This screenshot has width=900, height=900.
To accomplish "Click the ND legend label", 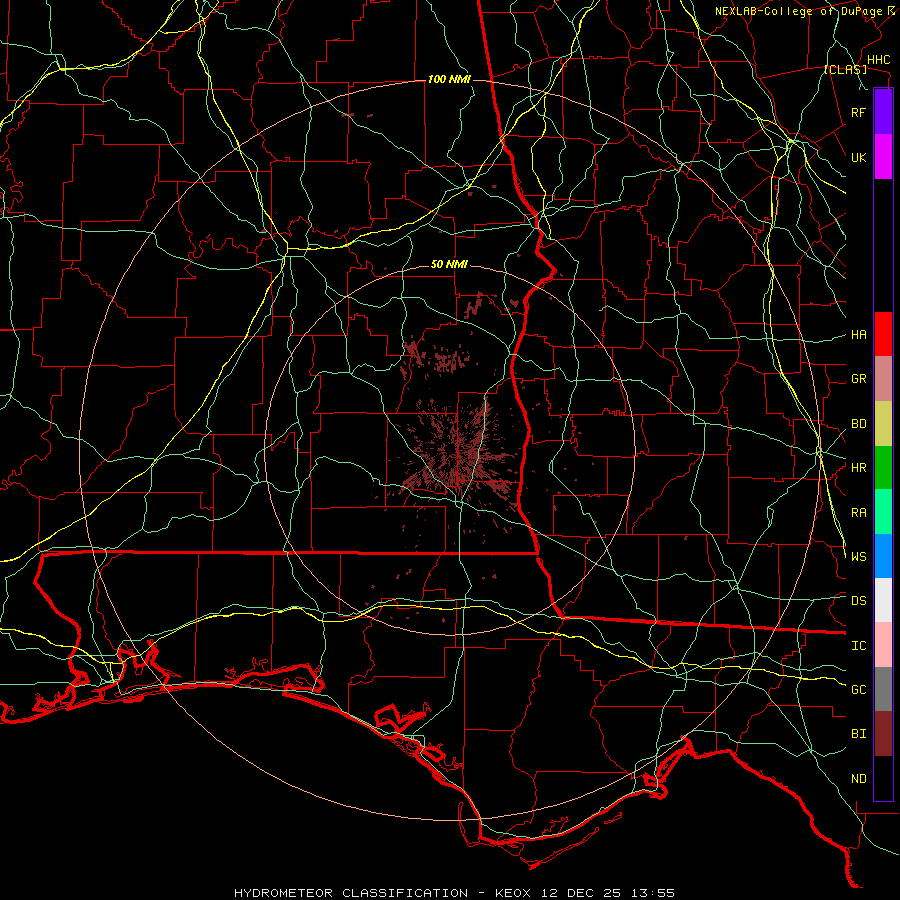I will pos(859,779).
